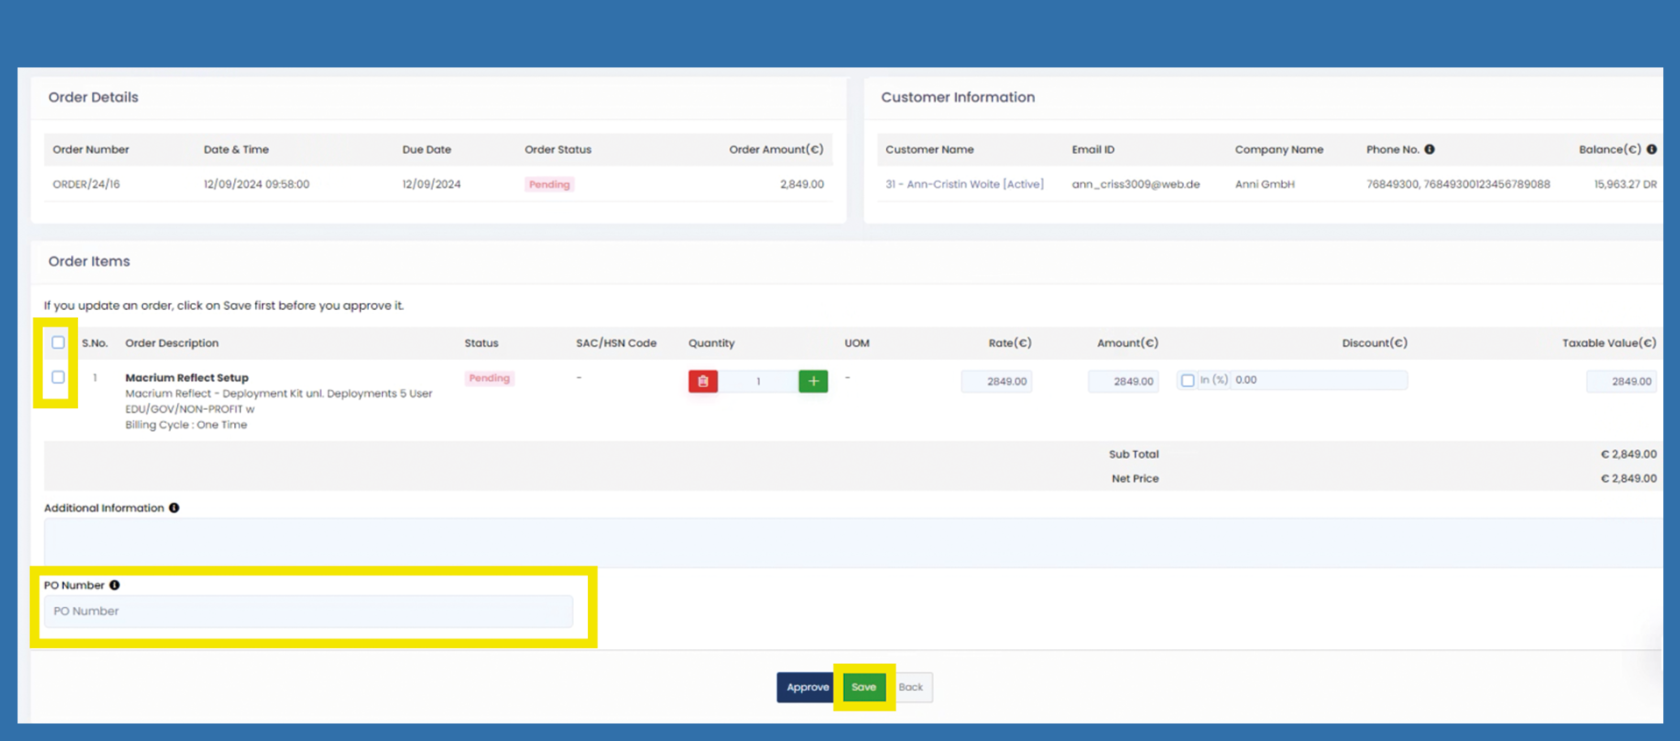Screen dimensions: 1680x741
Task: Select the discount amount field 0.00
Action: (x=1318, y=380)
